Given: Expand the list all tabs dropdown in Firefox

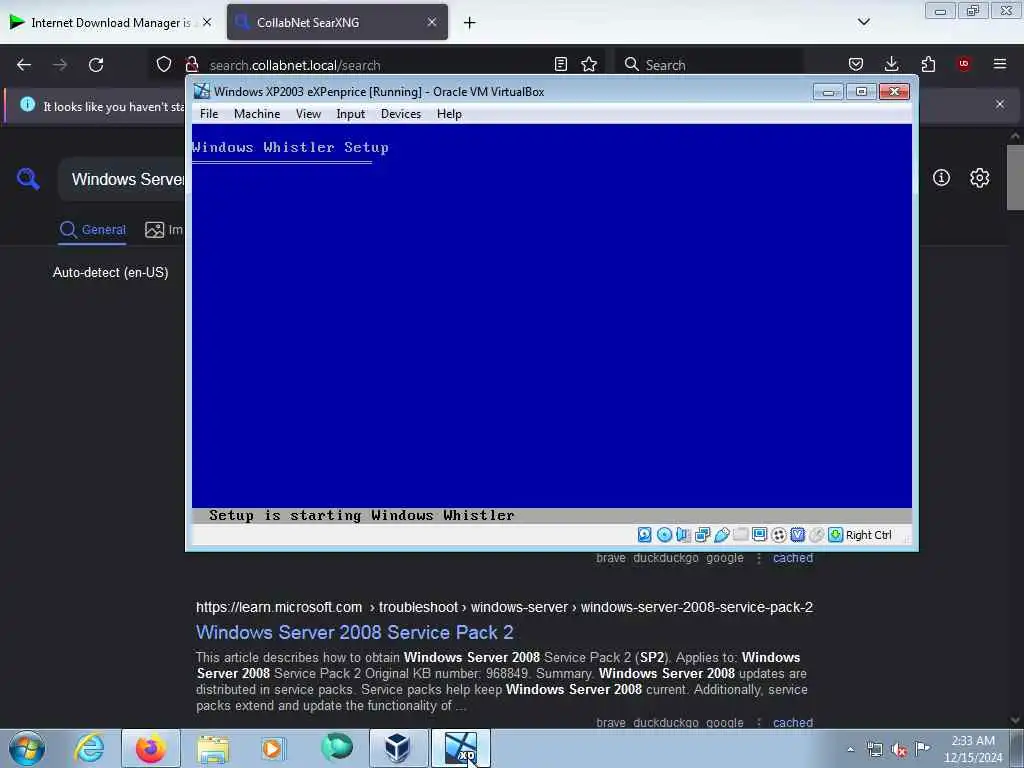Looking at the screenshot, I should [x=863, y=22].
